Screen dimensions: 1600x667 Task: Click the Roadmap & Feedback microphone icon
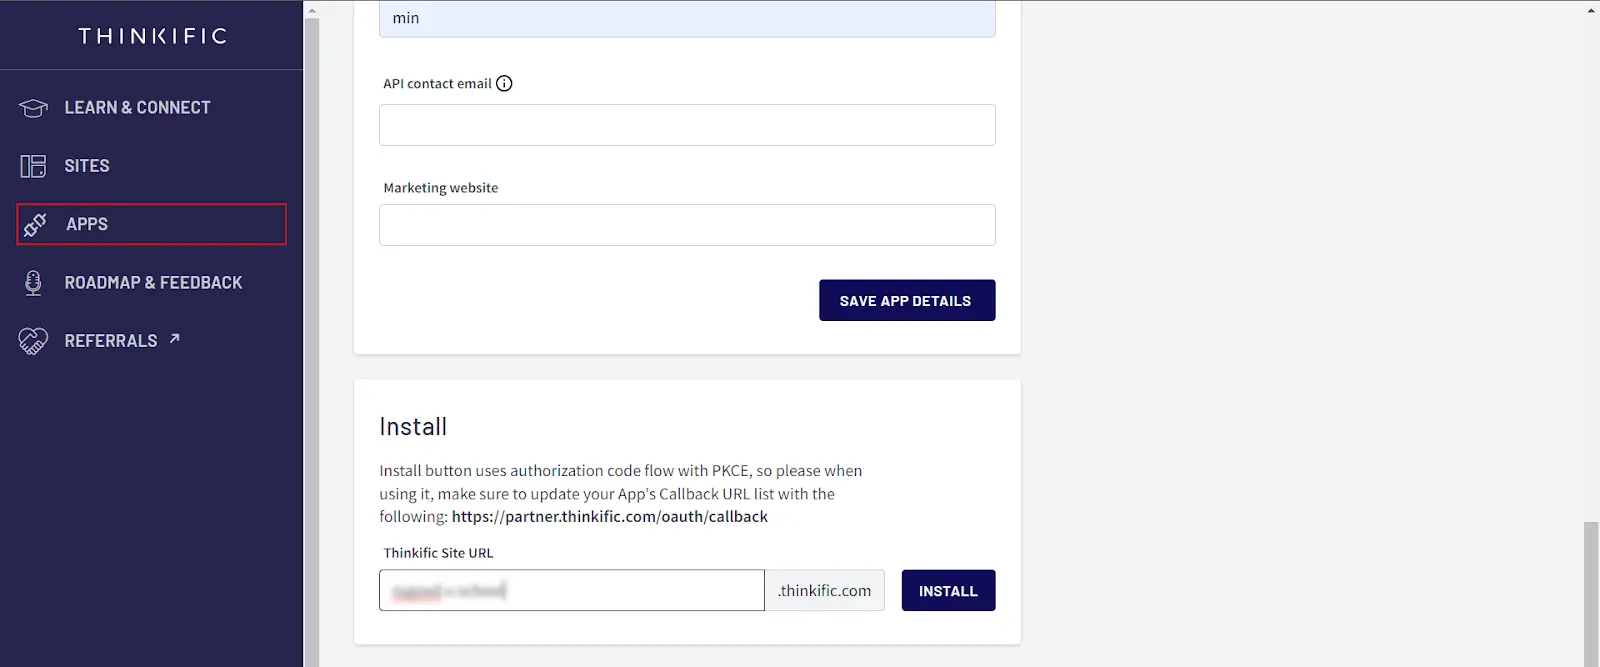[32, 282]
